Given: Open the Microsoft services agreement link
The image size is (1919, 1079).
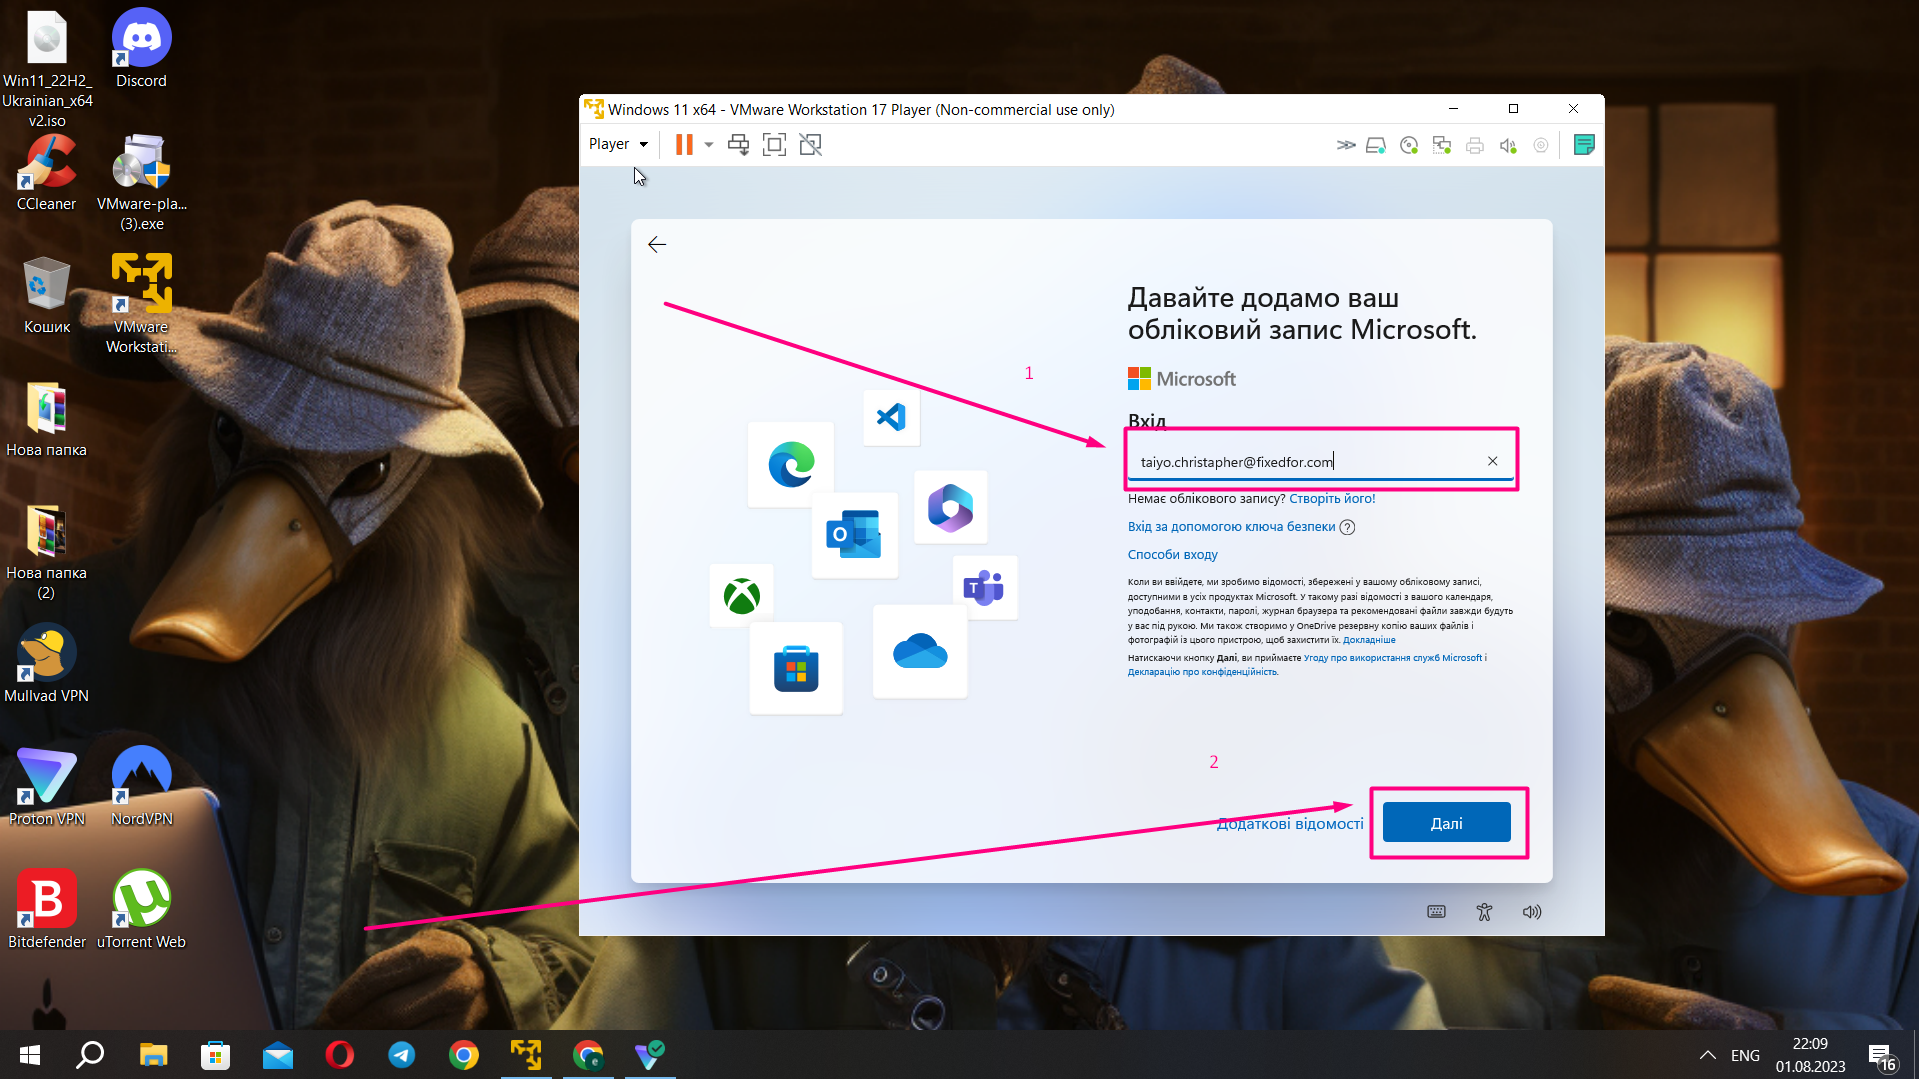Looking at the screenshot, I should tap(1393, 658).
